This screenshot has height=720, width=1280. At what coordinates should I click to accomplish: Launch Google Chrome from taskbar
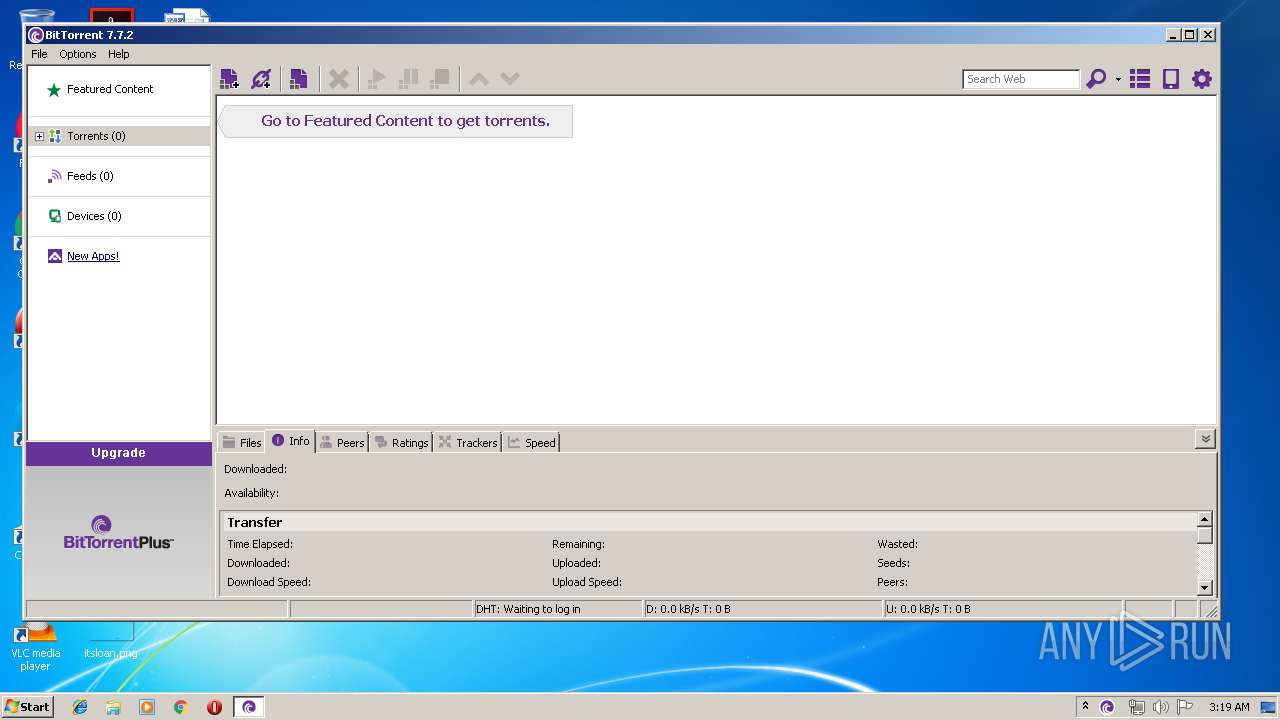point(181,707)
